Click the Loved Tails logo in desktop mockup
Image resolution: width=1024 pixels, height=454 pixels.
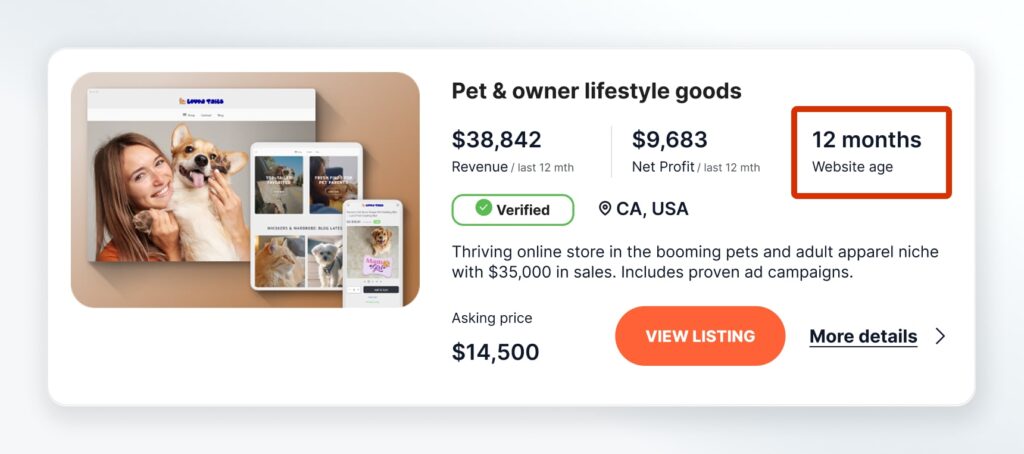coord(201,100)
